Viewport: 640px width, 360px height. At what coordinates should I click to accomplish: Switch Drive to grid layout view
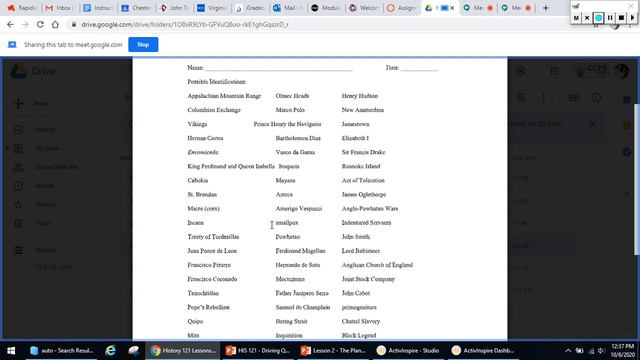point(573,98)
